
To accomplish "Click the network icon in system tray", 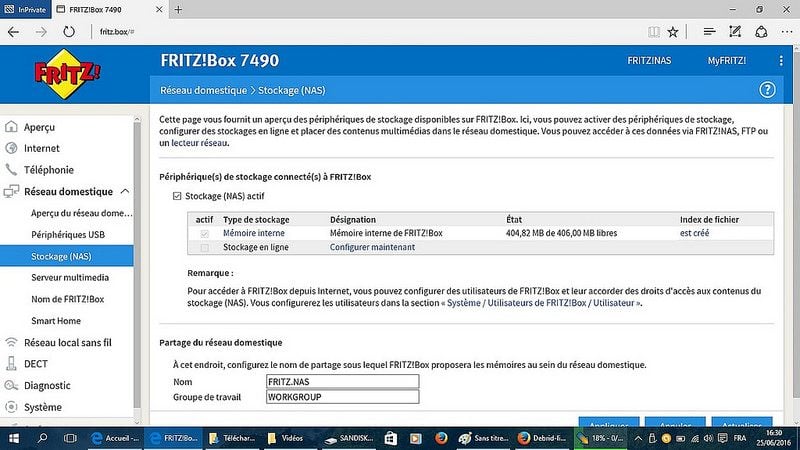I will (x=694, y=438).
